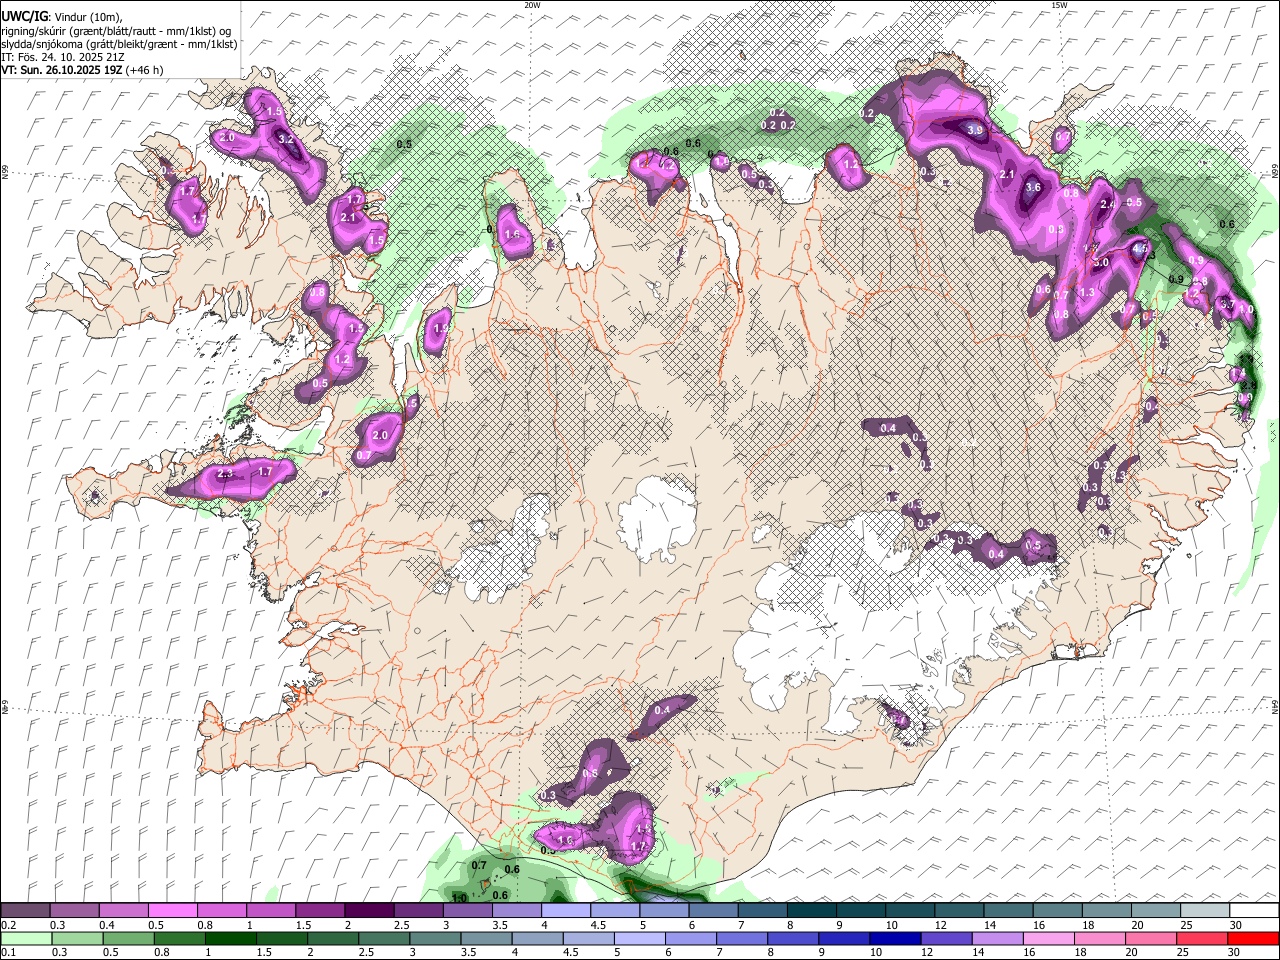1280x960 pixels.
Task: Click the '3.5' label in lower legend row
Action: (x=468, y=953)
